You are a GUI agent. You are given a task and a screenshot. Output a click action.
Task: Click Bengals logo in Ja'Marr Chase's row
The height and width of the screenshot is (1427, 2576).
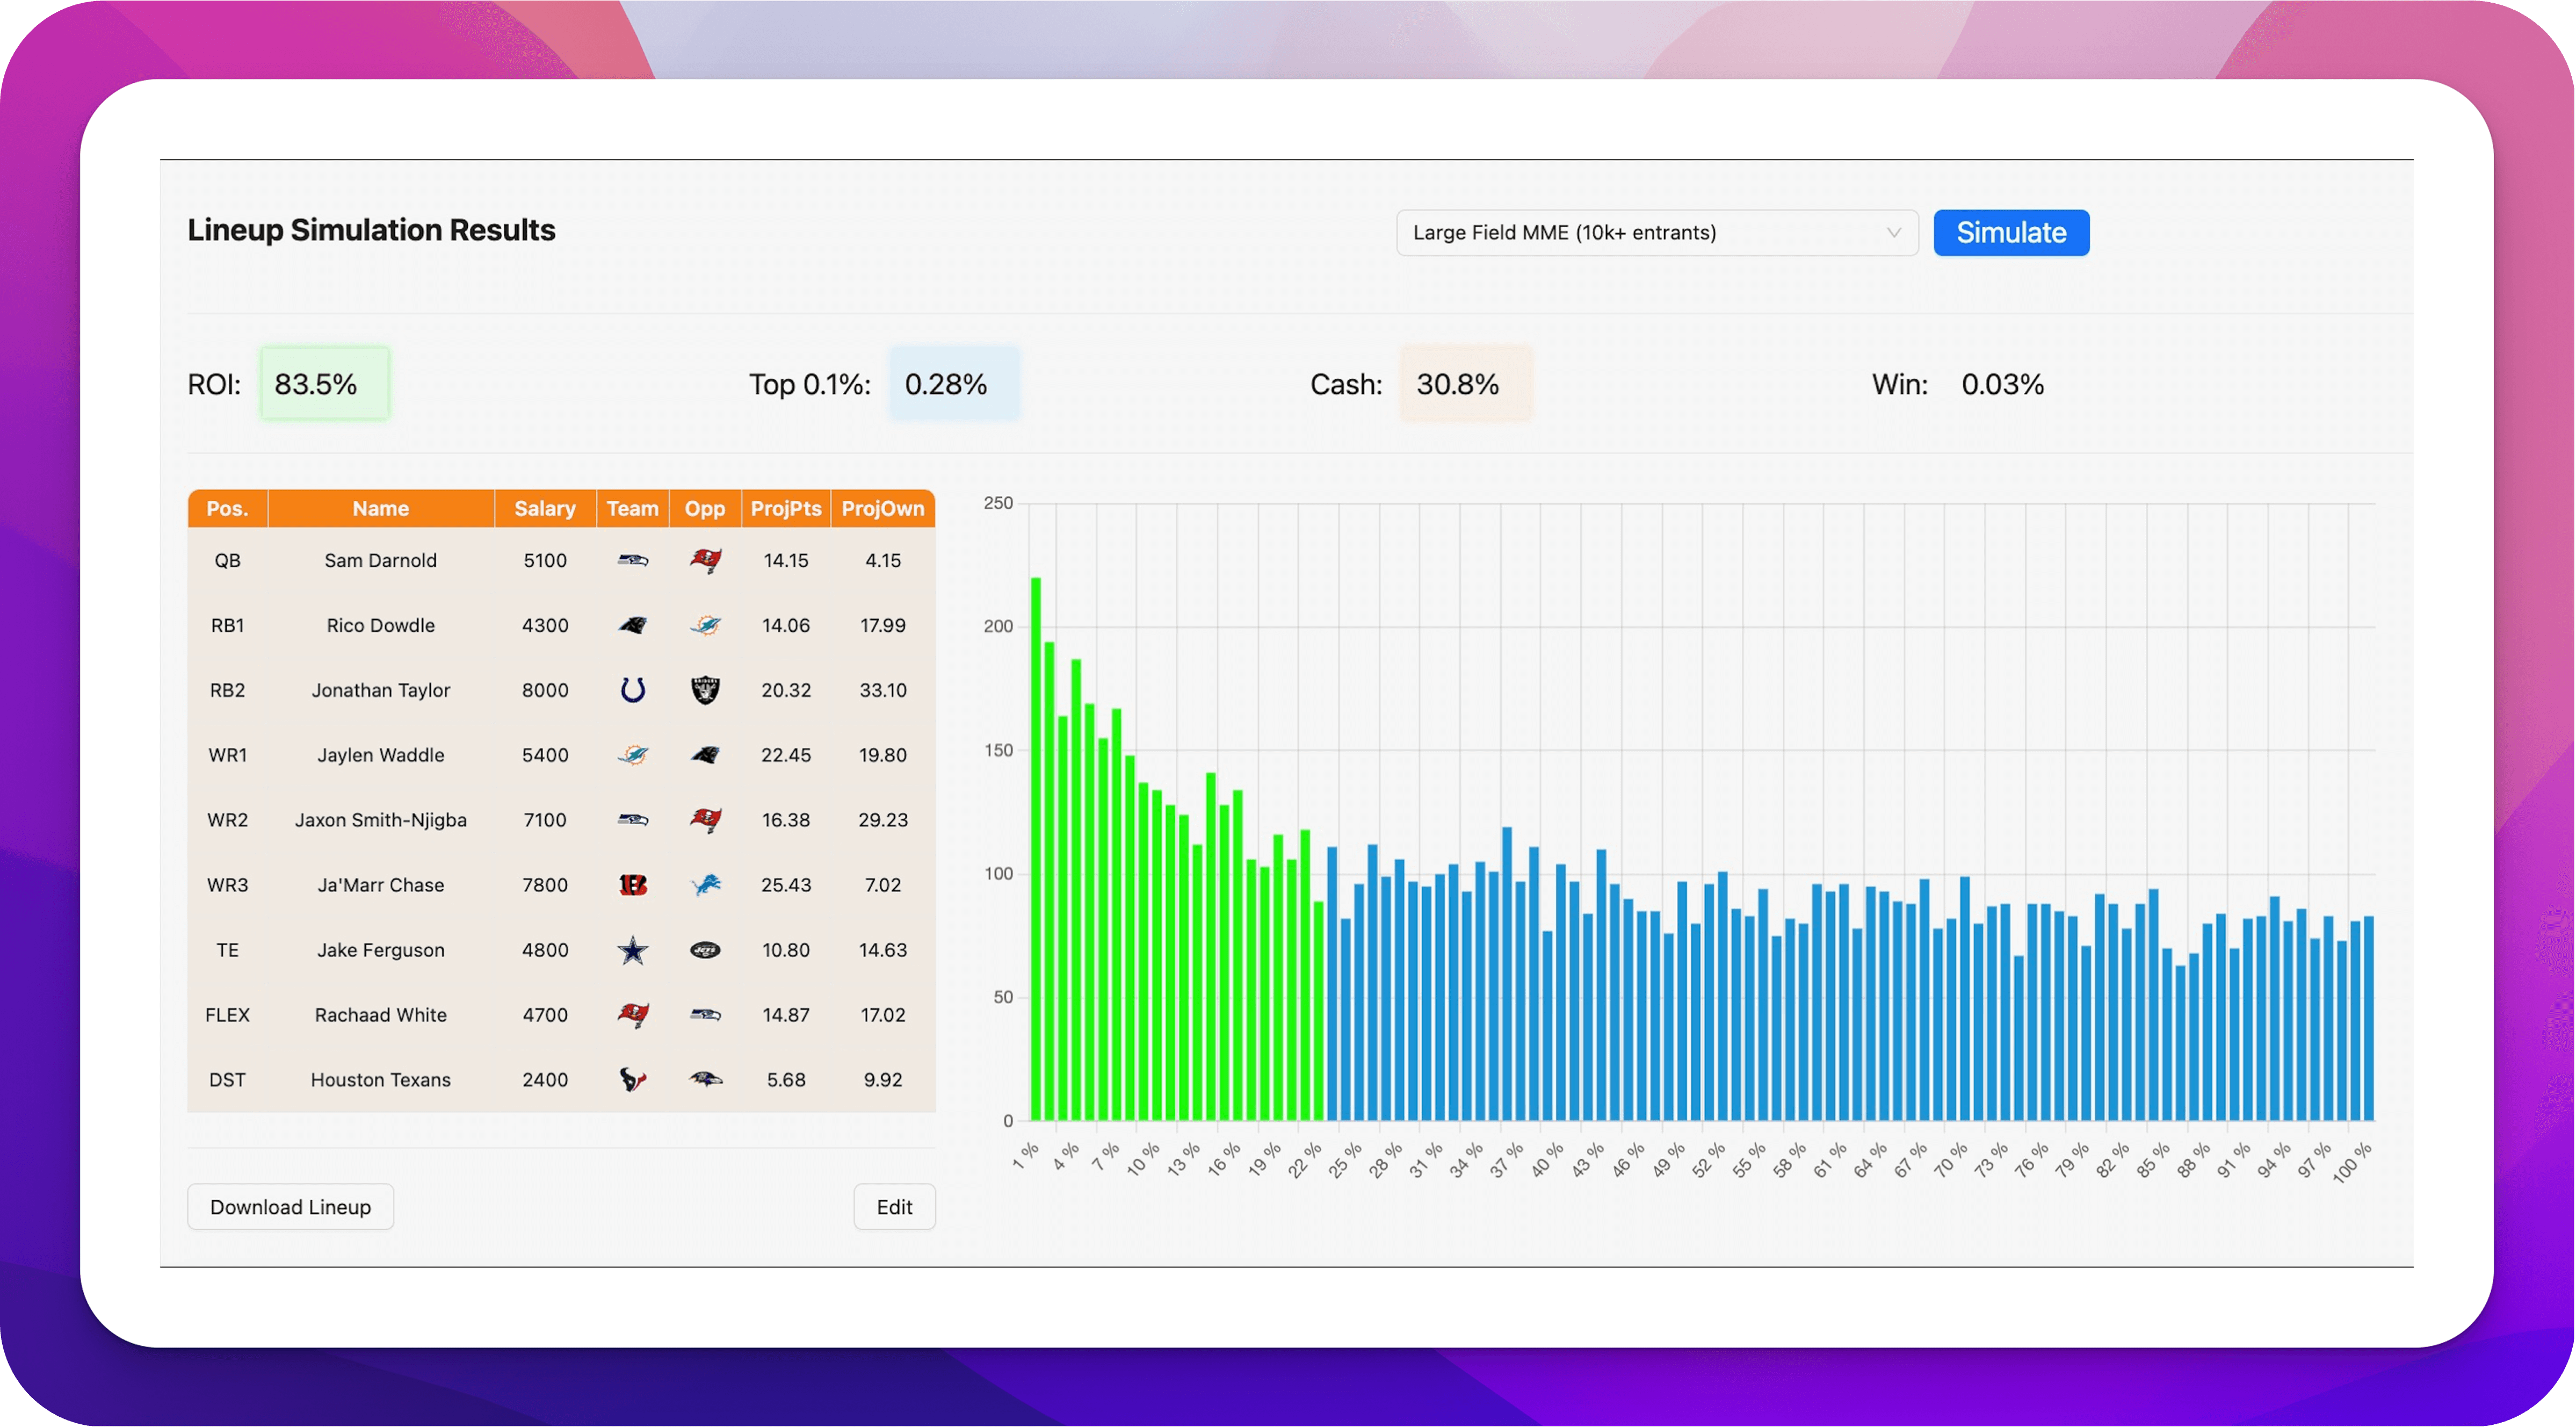click(x=632, y=885)
